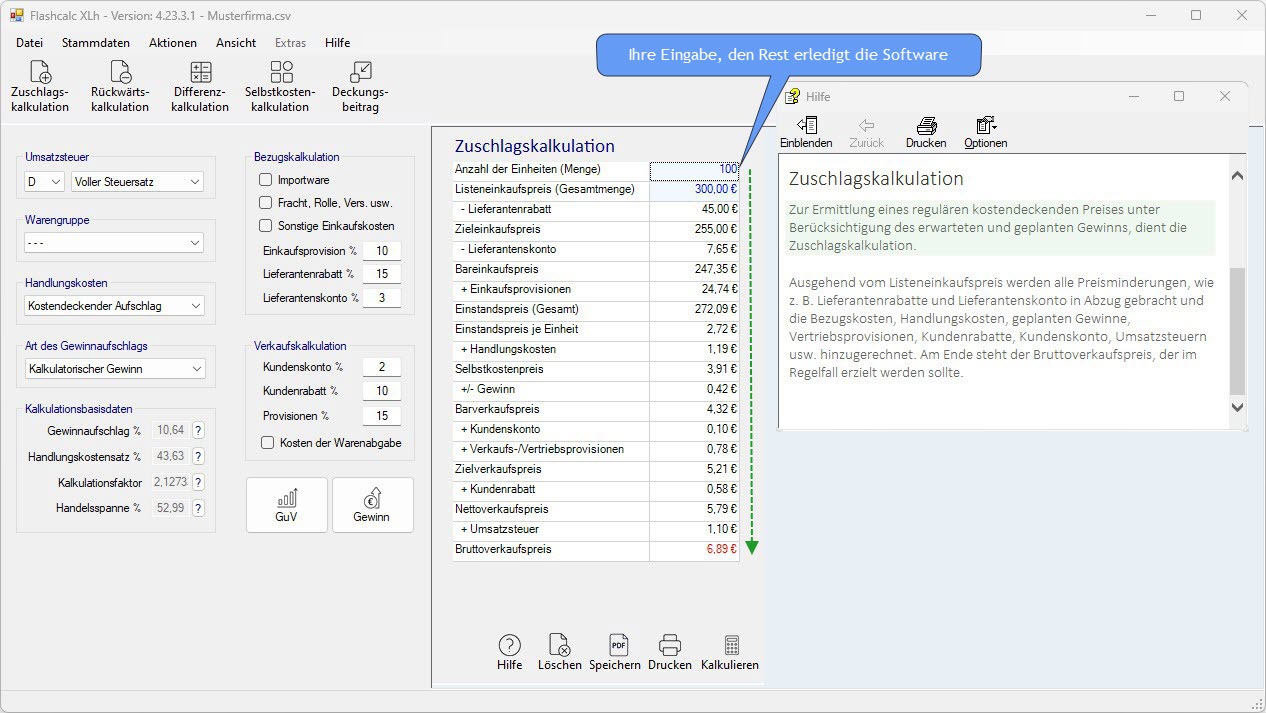1266x713 pixels.
Task: Open the Differenzkalkulation calculator
Action: [x=200, y=86]
